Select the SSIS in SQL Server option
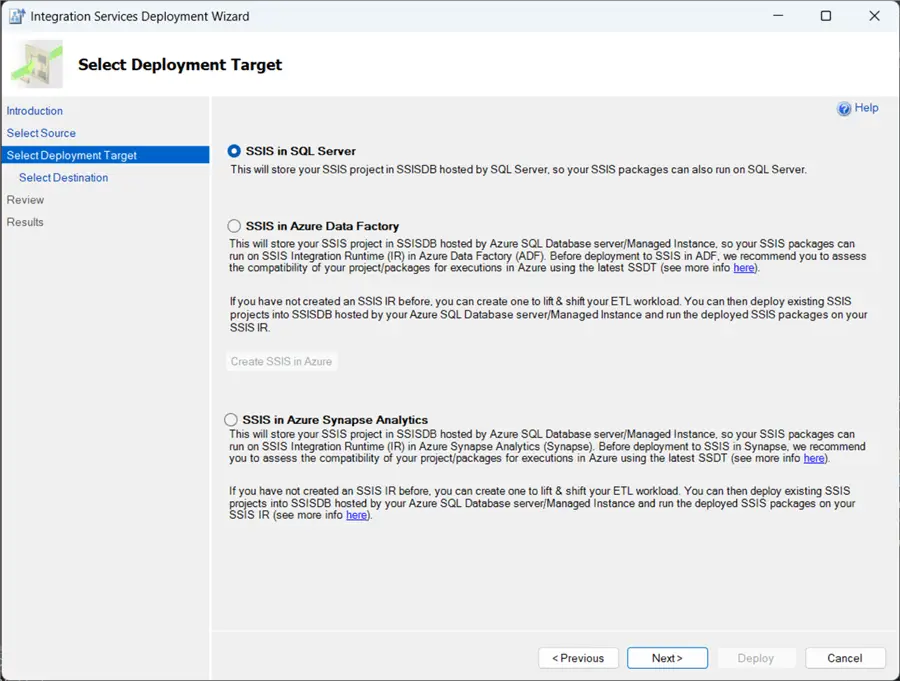 [x=234, y=151]
